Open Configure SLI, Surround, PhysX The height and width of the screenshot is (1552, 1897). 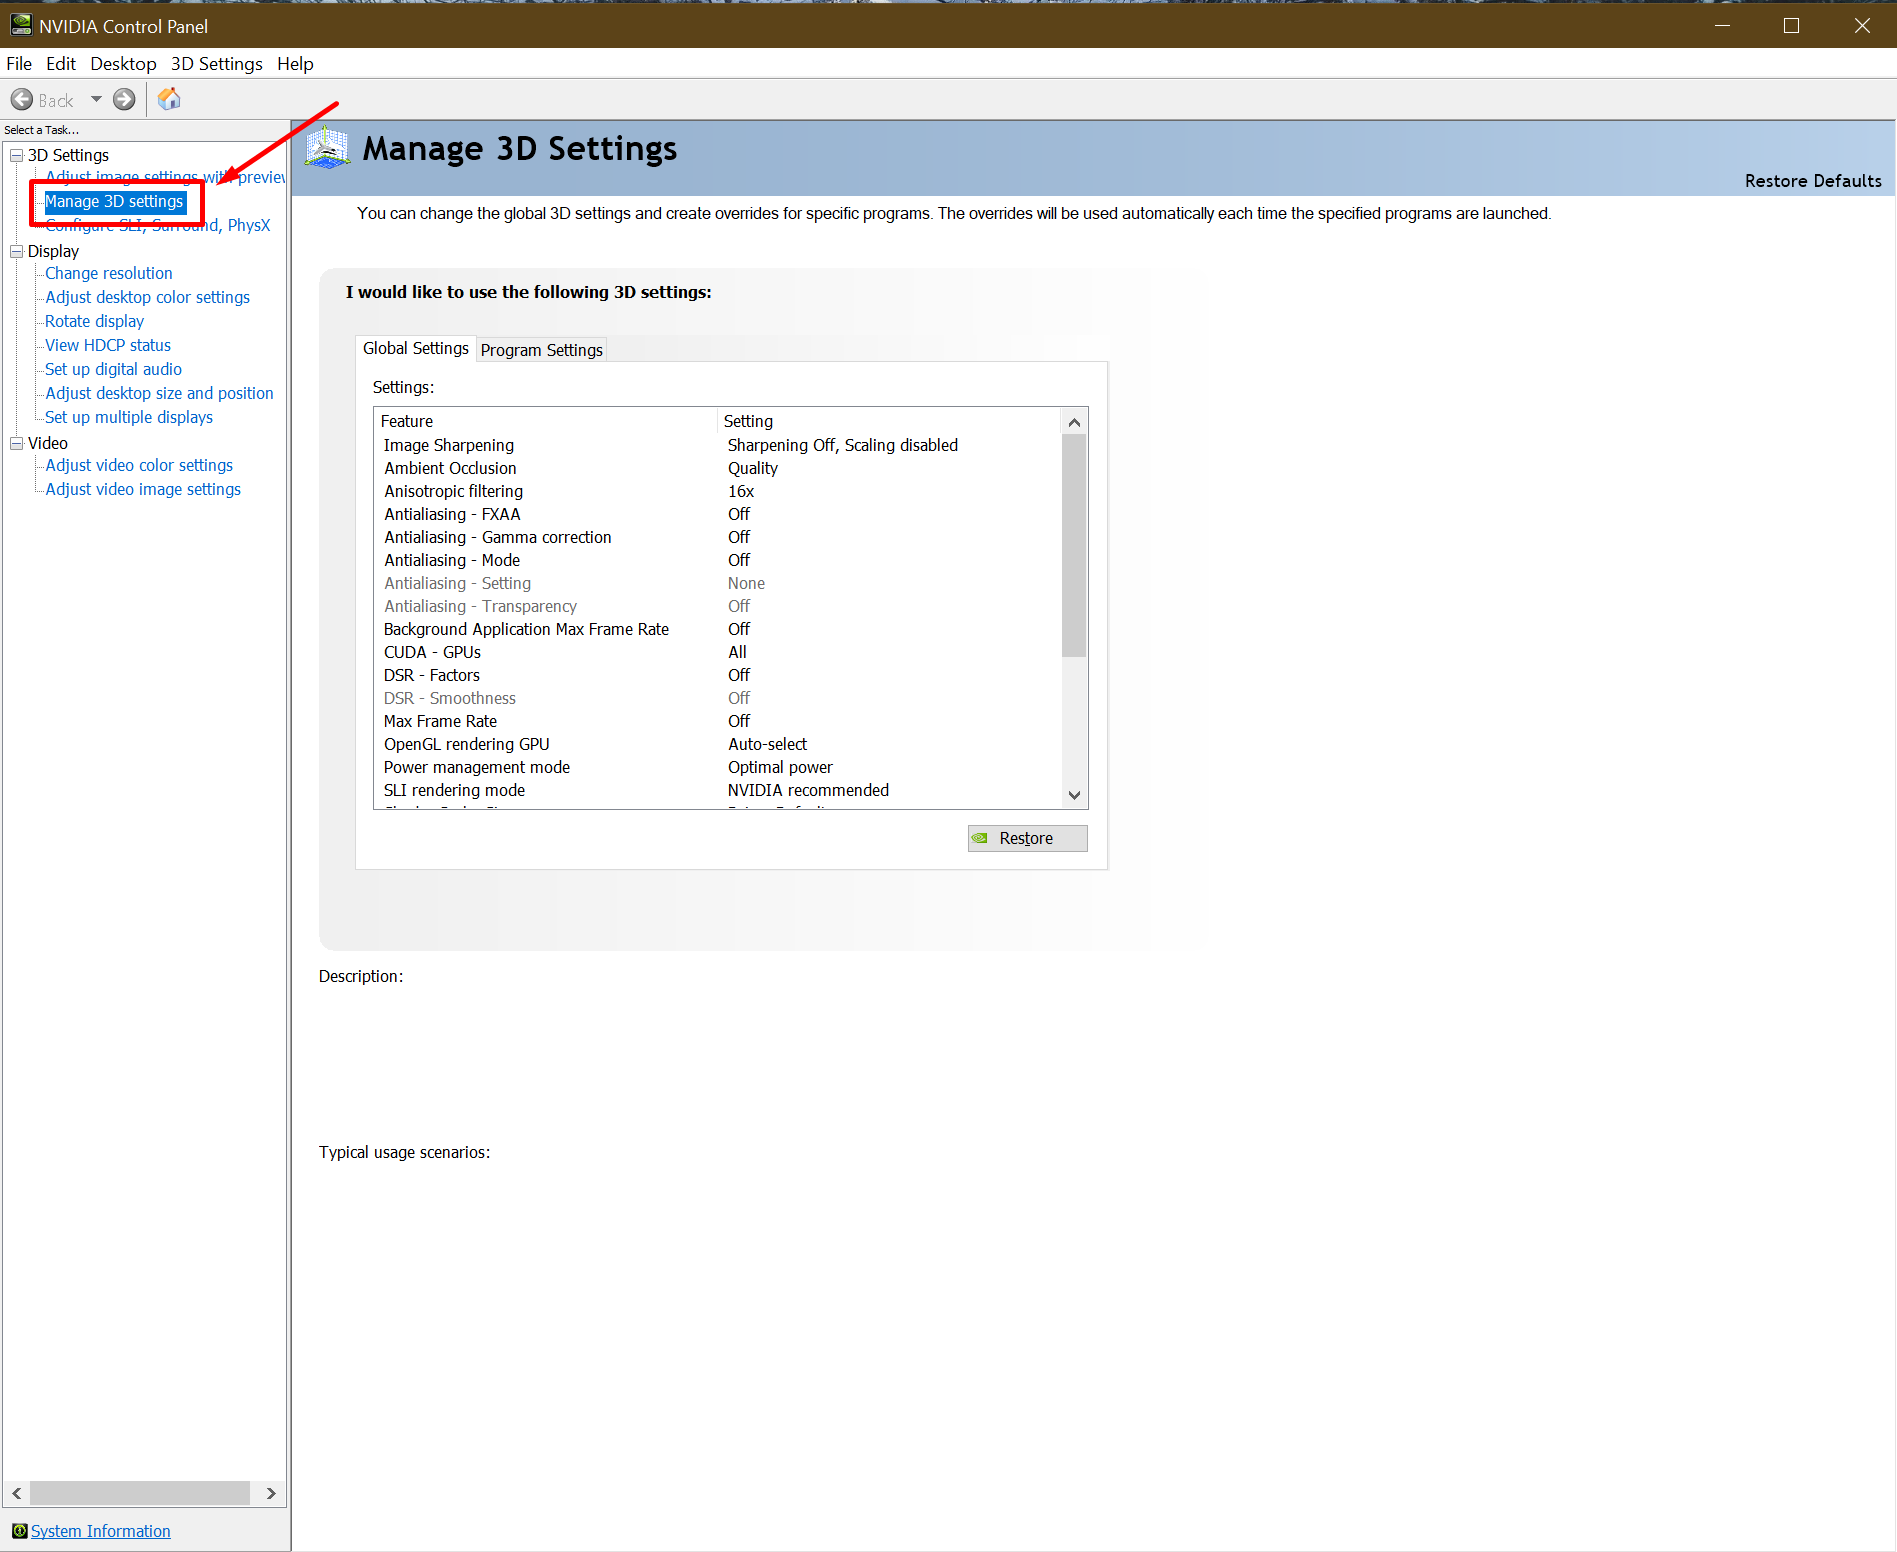coord(158,225)
